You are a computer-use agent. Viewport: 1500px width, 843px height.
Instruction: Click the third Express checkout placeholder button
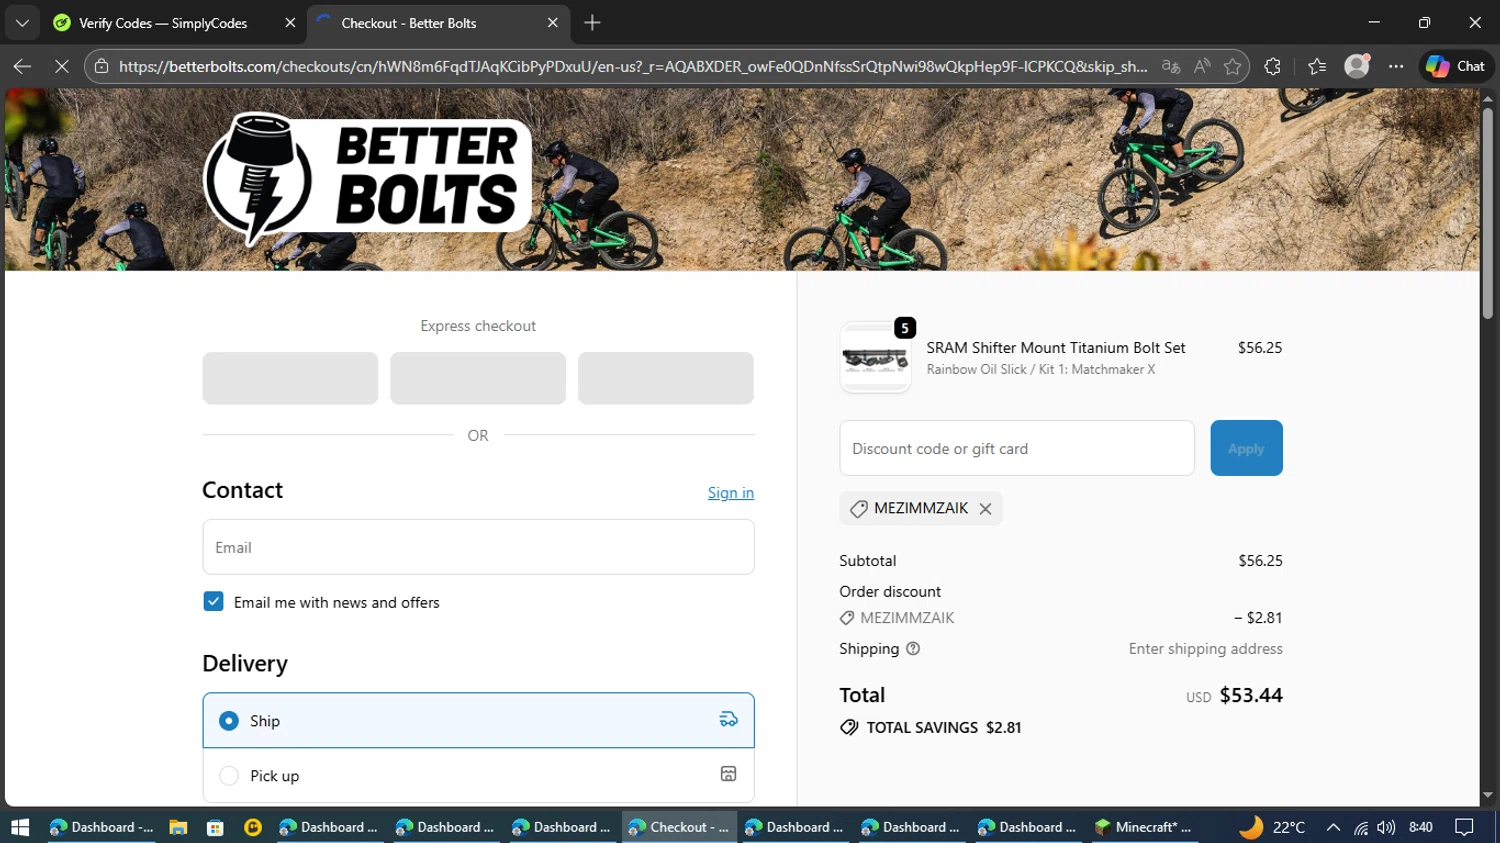666,378
